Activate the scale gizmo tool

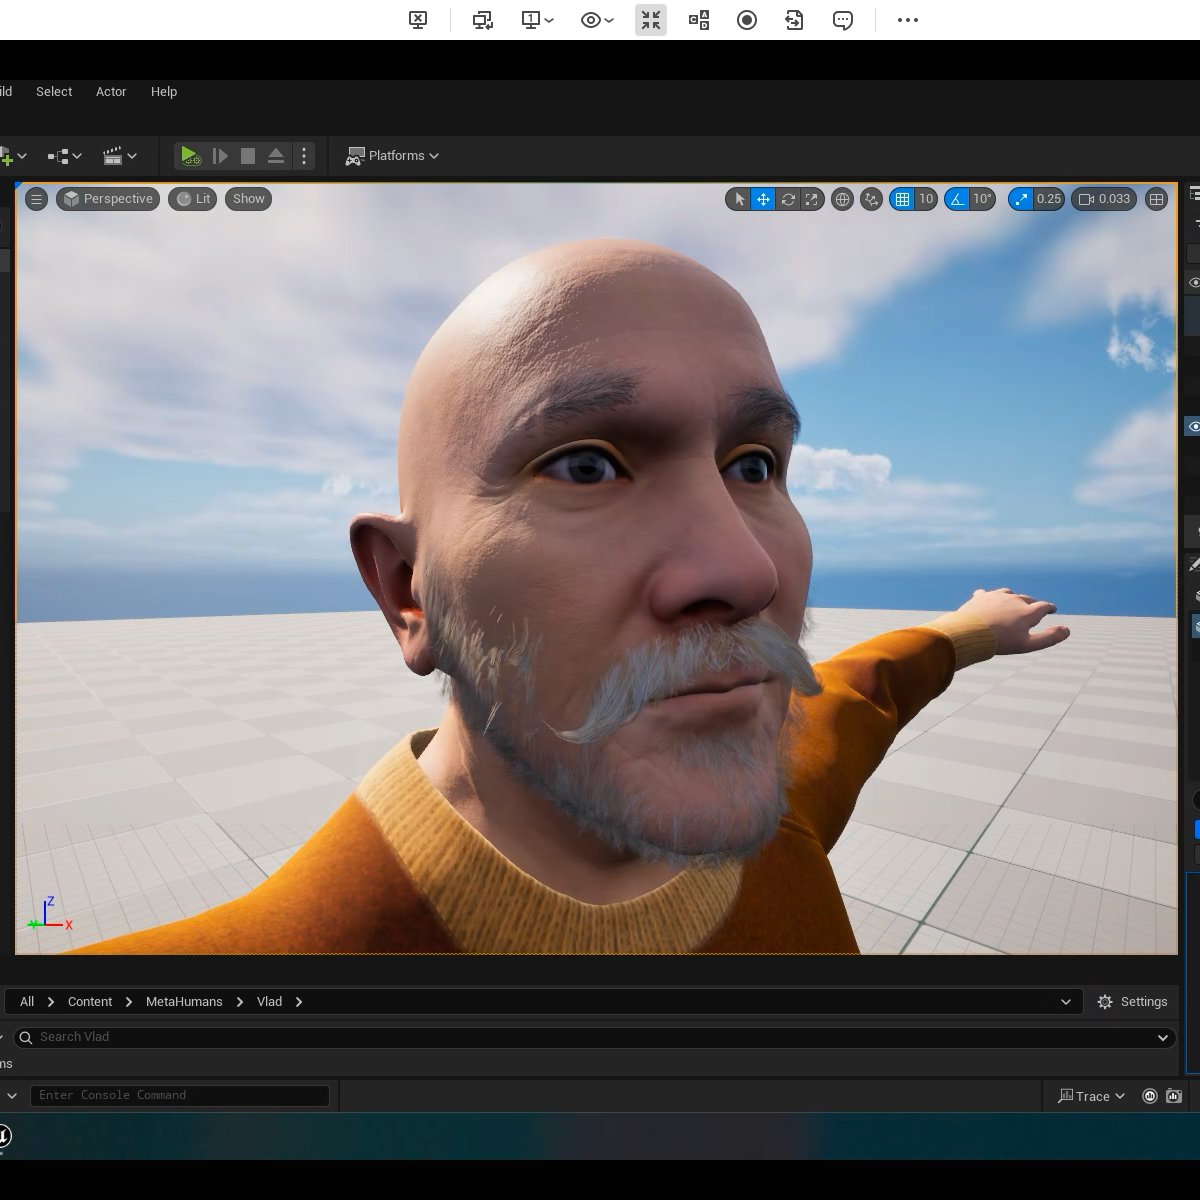tap(812, 199)
